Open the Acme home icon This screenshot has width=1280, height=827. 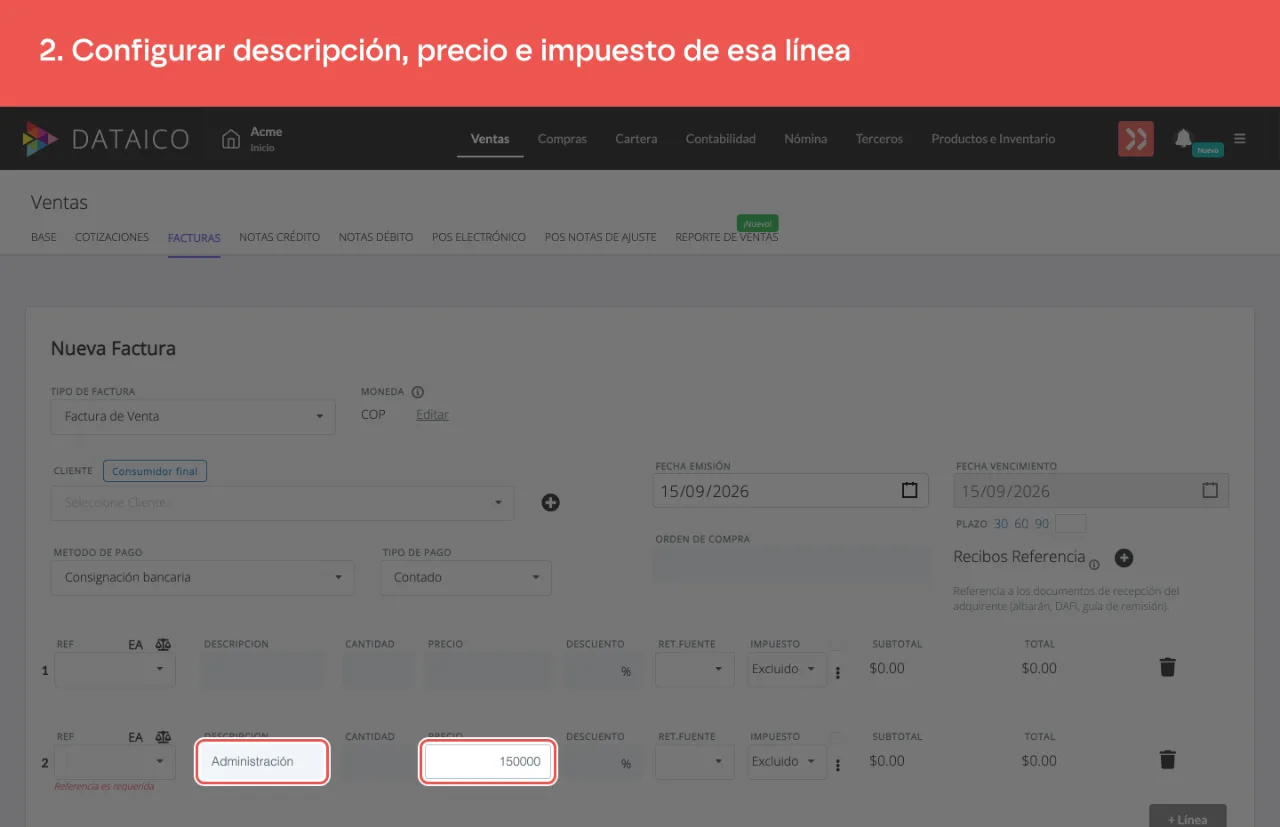(x=231, y=139)
